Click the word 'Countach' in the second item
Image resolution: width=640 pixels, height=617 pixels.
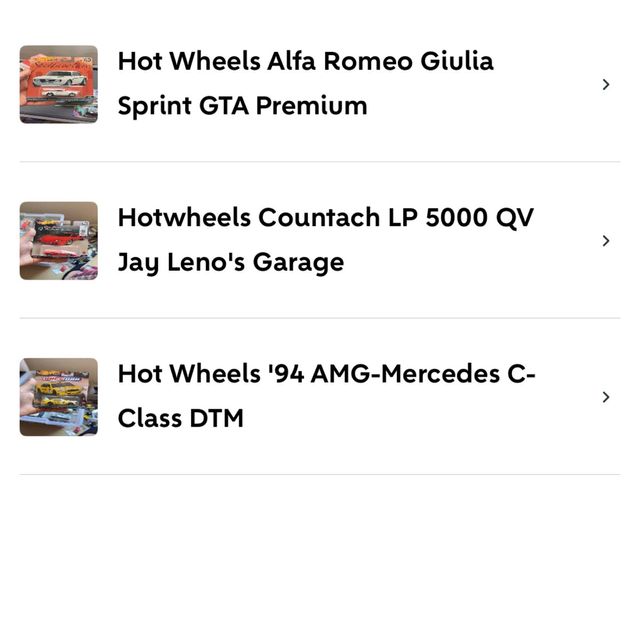point(307,217)
